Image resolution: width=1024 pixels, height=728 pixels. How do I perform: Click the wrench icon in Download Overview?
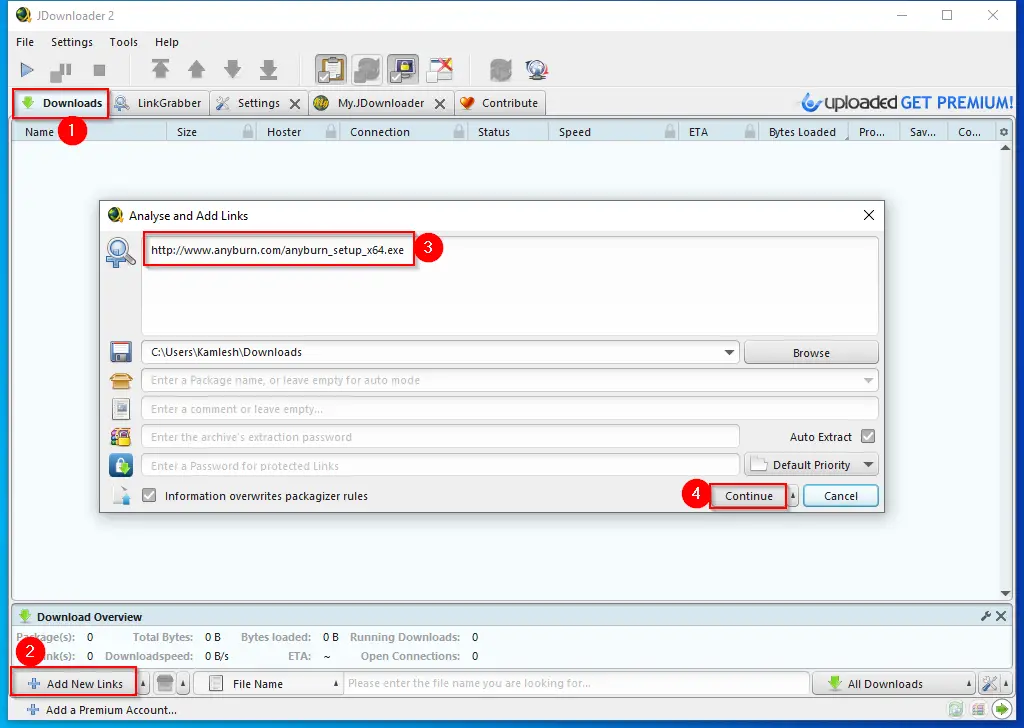click(x=986, y=616)
